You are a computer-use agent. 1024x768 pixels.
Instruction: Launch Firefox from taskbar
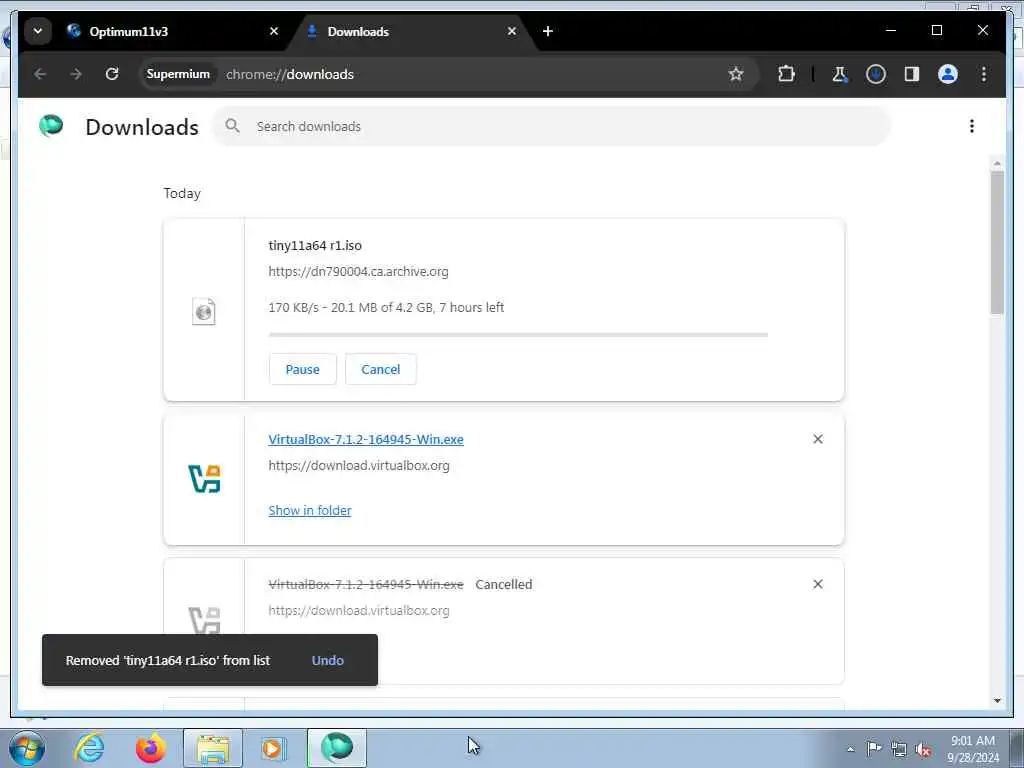pos(151,748)
